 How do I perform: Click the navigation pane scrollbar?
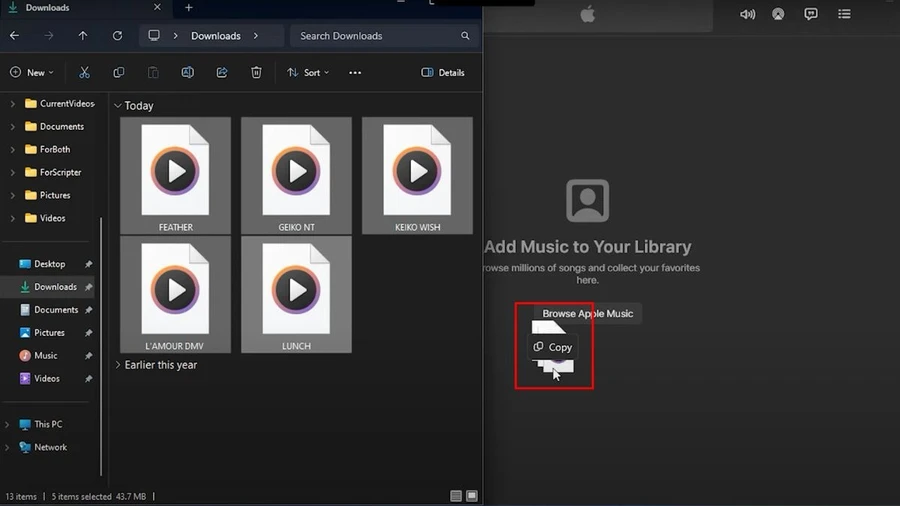click(102, 347)
